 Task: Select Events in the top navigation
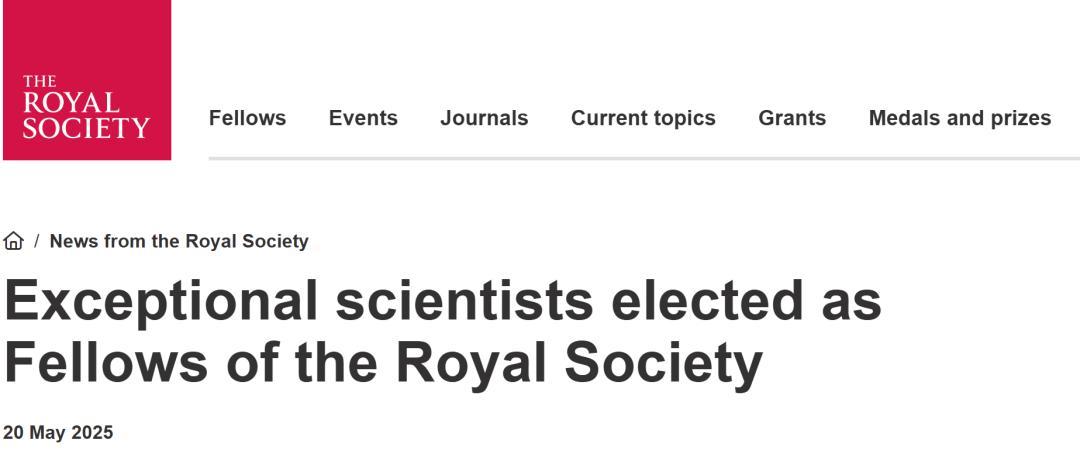click(x=363, y=118)
